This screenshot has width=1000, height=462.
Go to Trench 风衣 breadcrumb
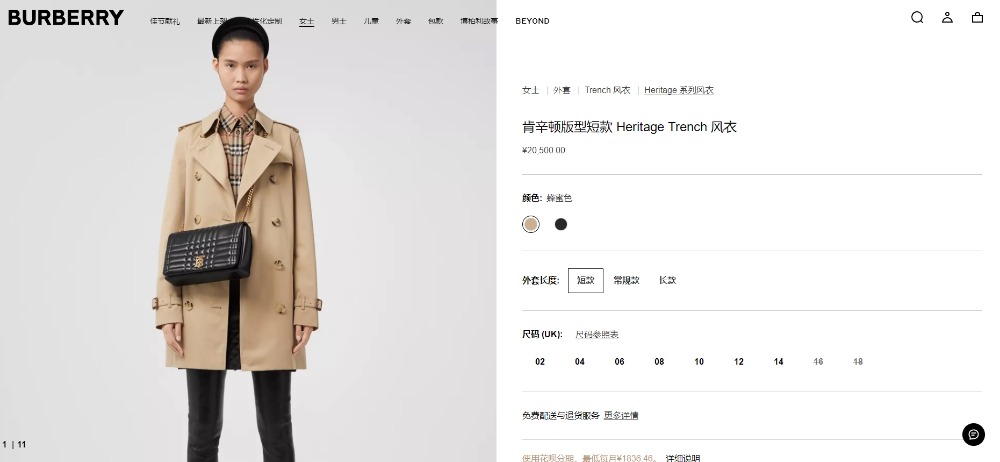click(608, 90)
